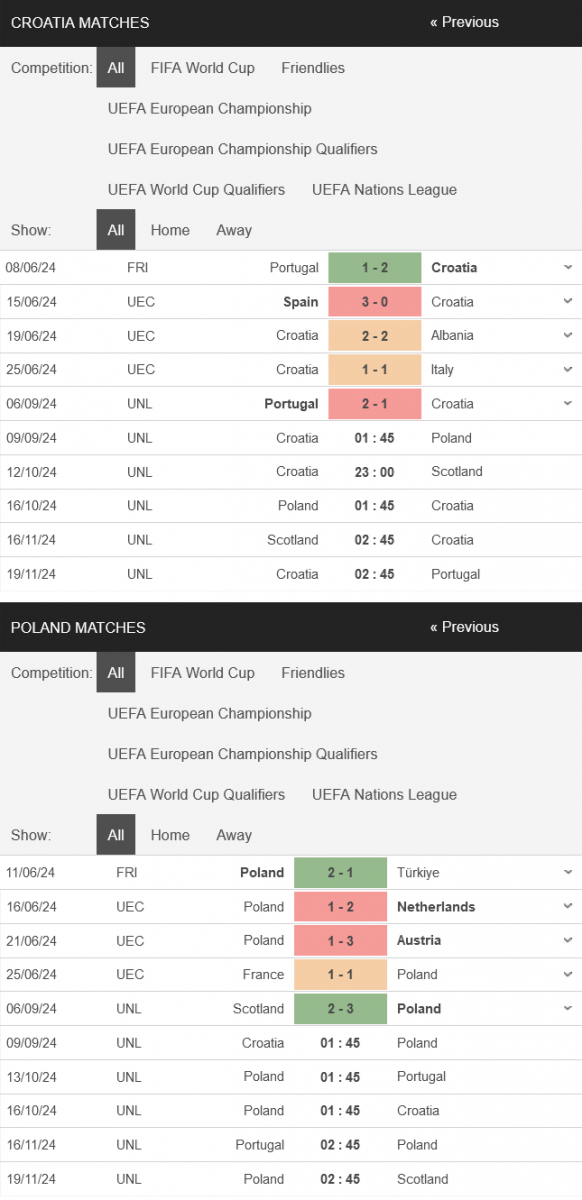Expand the Spain 3-0 Croatia match chevron
This screenshot has height=1200, width=582.
click(568, 302)
